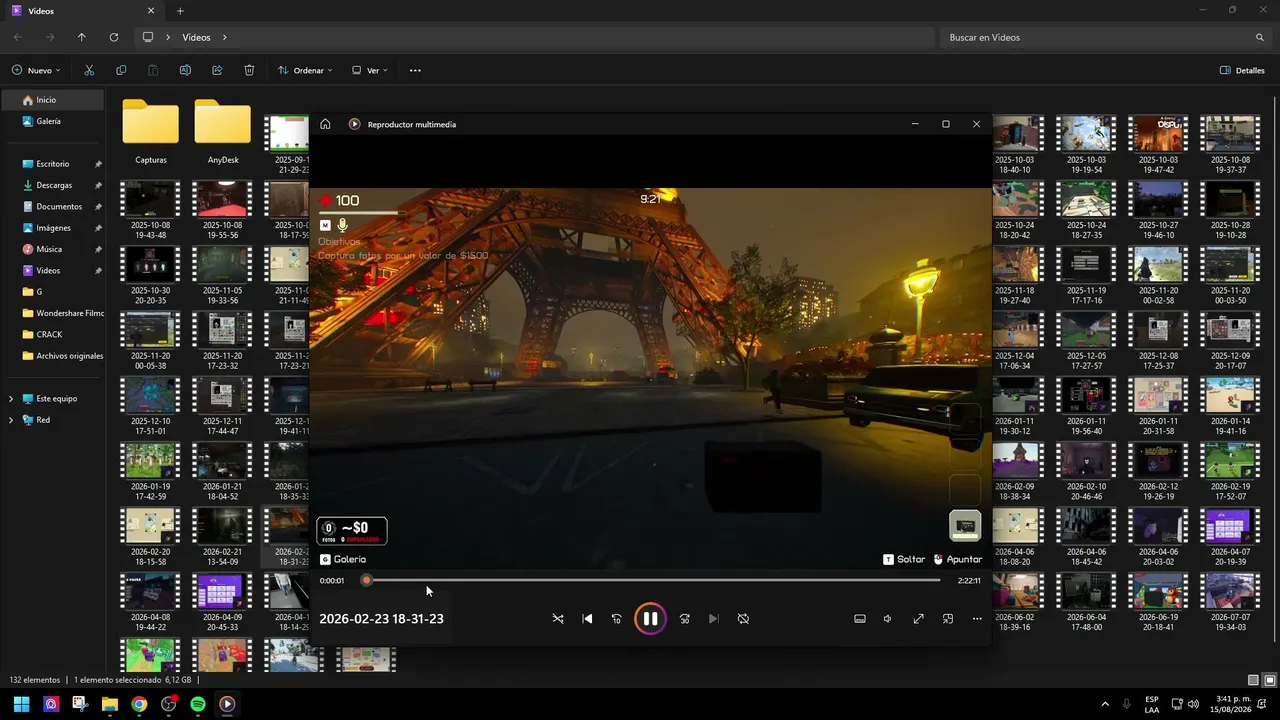Open the Ordenar dropdown
Image resolution: width=1280 pixels, height=720 pixels.
click(x=304, y=70)
